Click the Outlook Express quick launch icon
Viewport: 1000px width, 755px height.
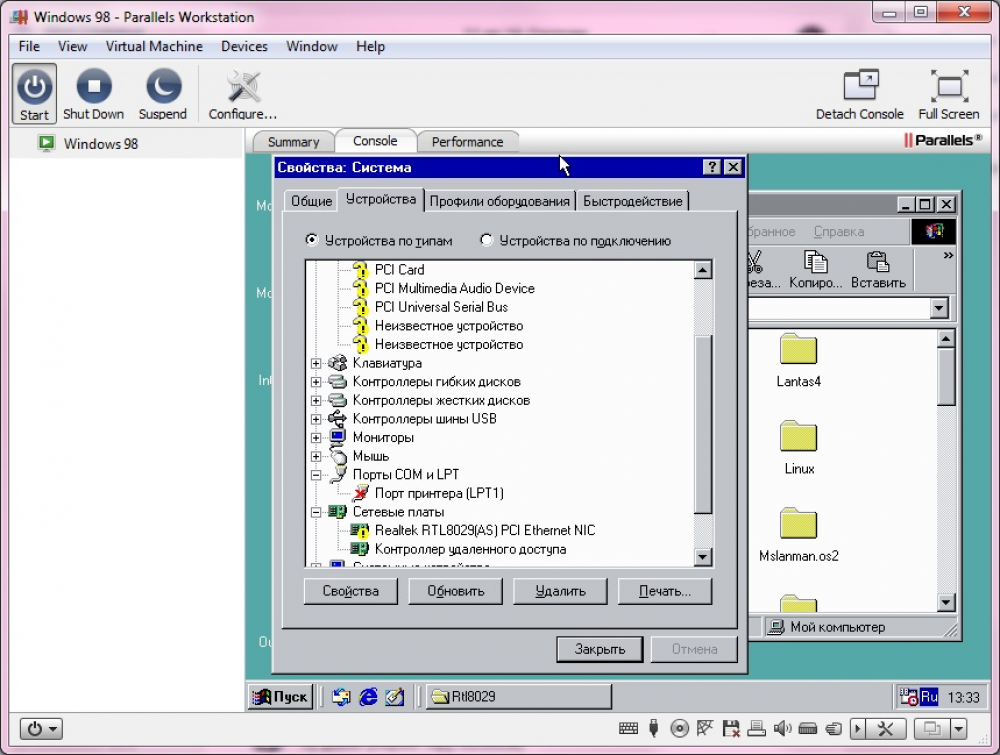click(341, 697)
